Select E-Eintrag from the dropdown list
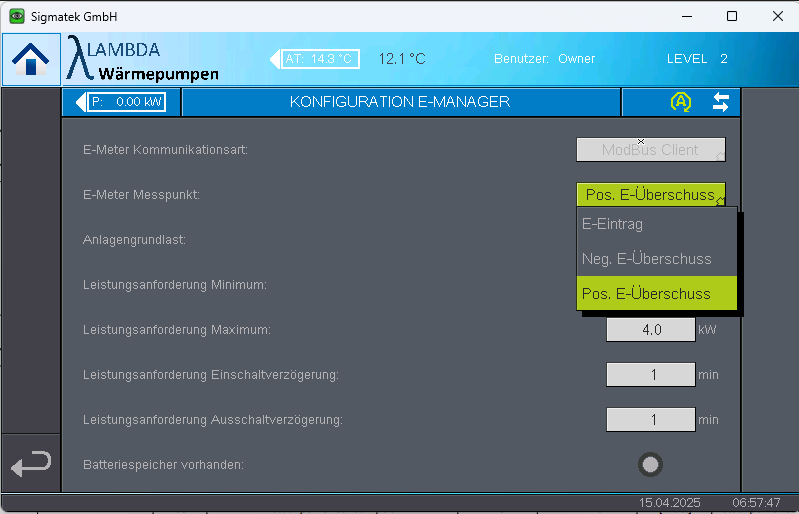This screenshot has height=514, width=799. 657,224
